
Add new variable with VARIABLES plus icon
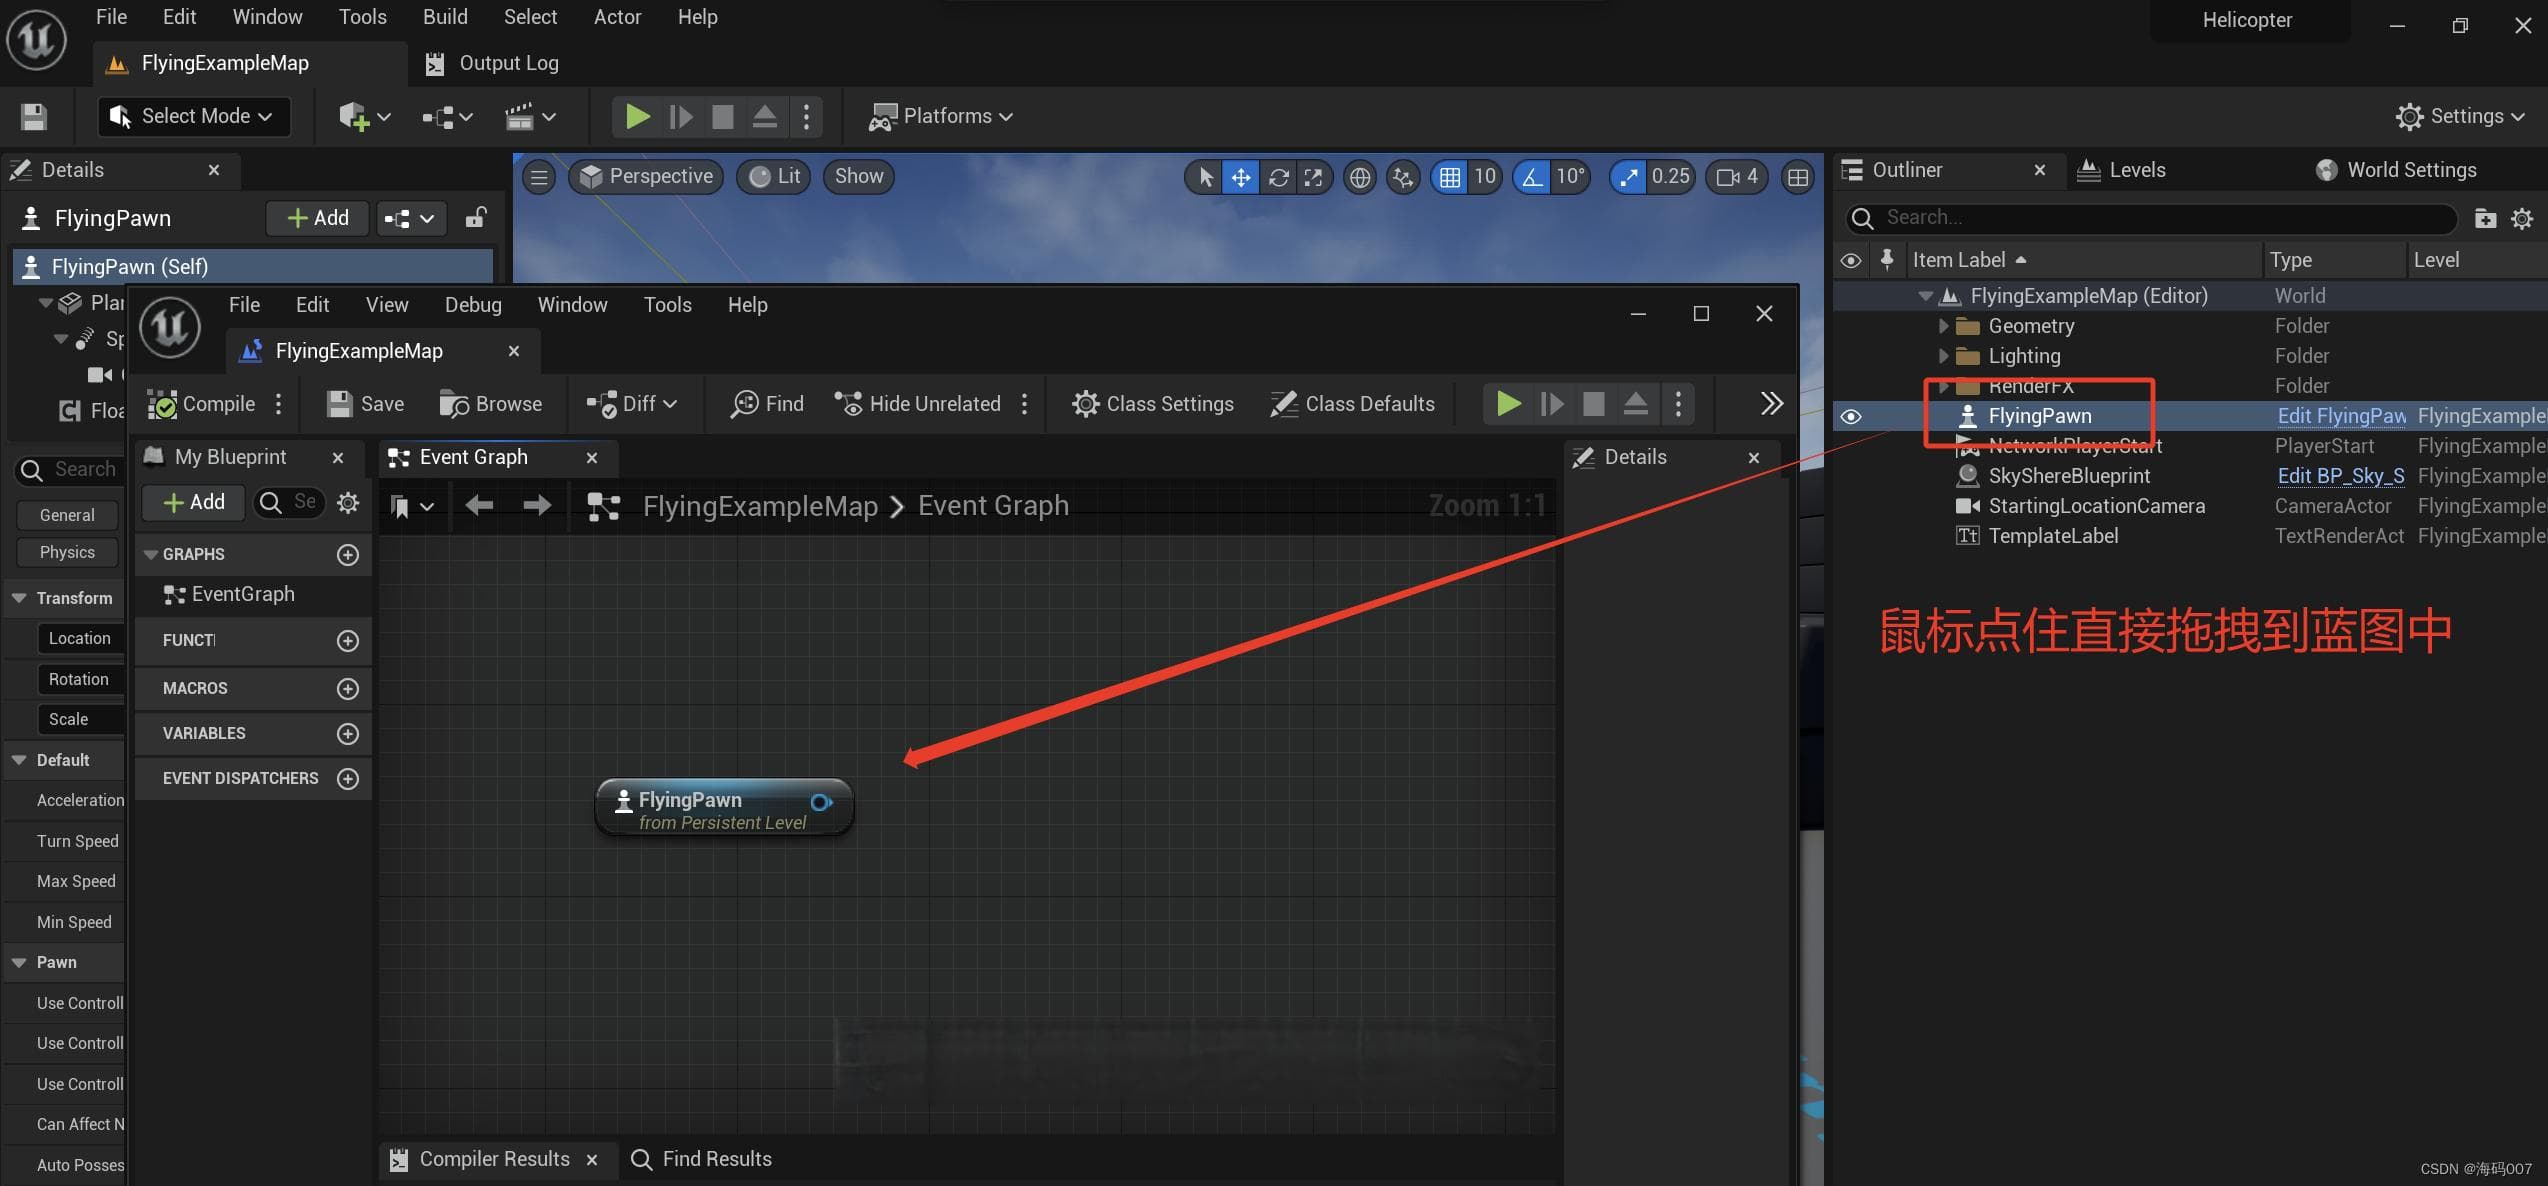tap(347, 733)
